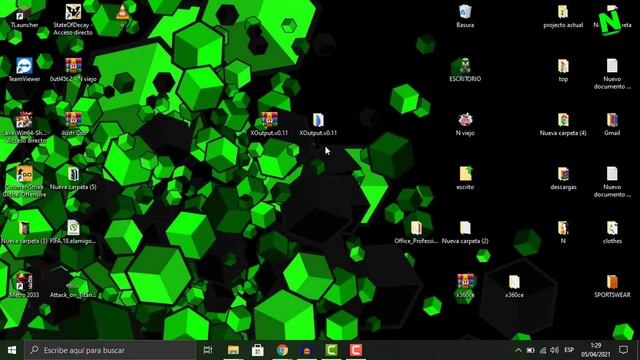Launch Counter-Strike Global Offensive shortcut
The width and height of the screenshot is (640, 360).
24,174
